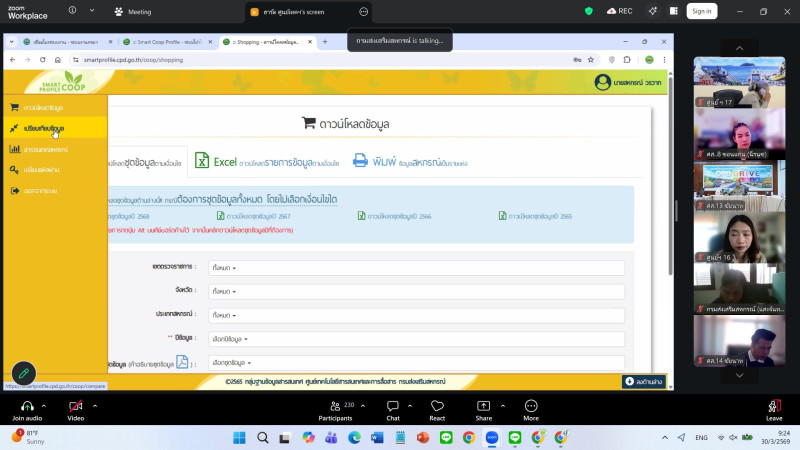Click the Zoom Share screen button
This screenshot has height=450, width=800.
pos(484,410)
